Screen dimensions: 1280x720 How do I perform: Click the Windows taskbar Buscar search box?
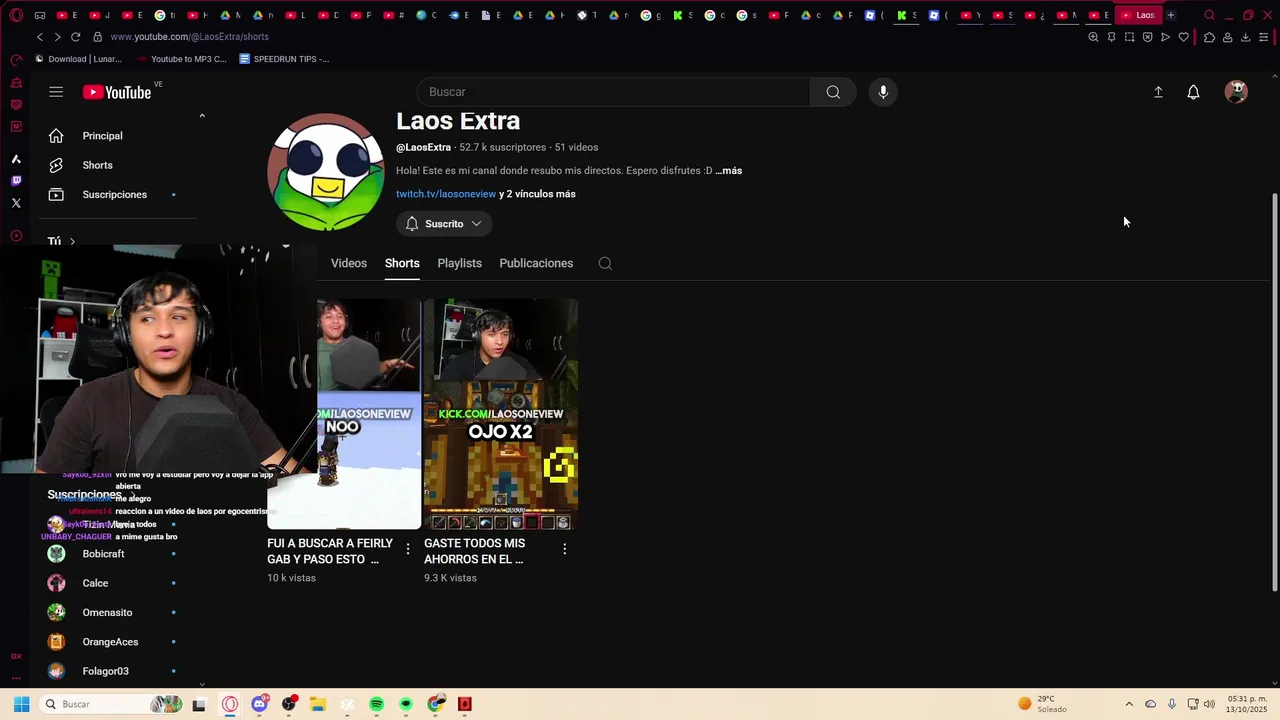(112, 704)
